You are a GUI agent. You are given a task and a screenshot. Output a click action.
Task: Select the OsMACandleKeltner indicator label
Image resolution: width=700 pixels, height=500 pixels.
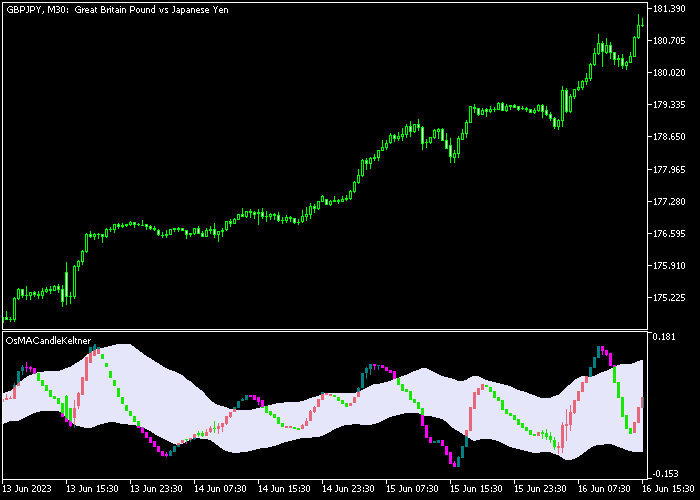point(48,341)
